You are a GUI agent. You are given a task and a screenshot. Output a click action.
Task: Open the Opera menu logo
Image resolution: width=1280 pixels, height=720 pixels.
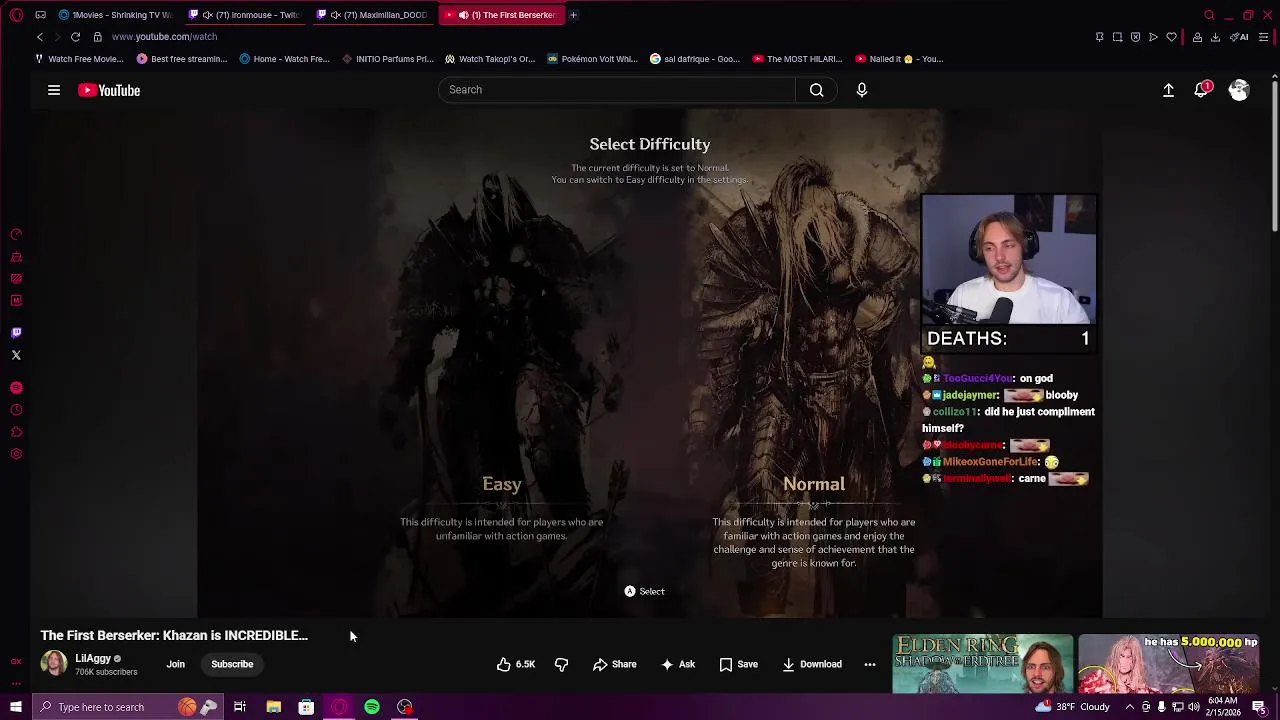pos(16,15)
